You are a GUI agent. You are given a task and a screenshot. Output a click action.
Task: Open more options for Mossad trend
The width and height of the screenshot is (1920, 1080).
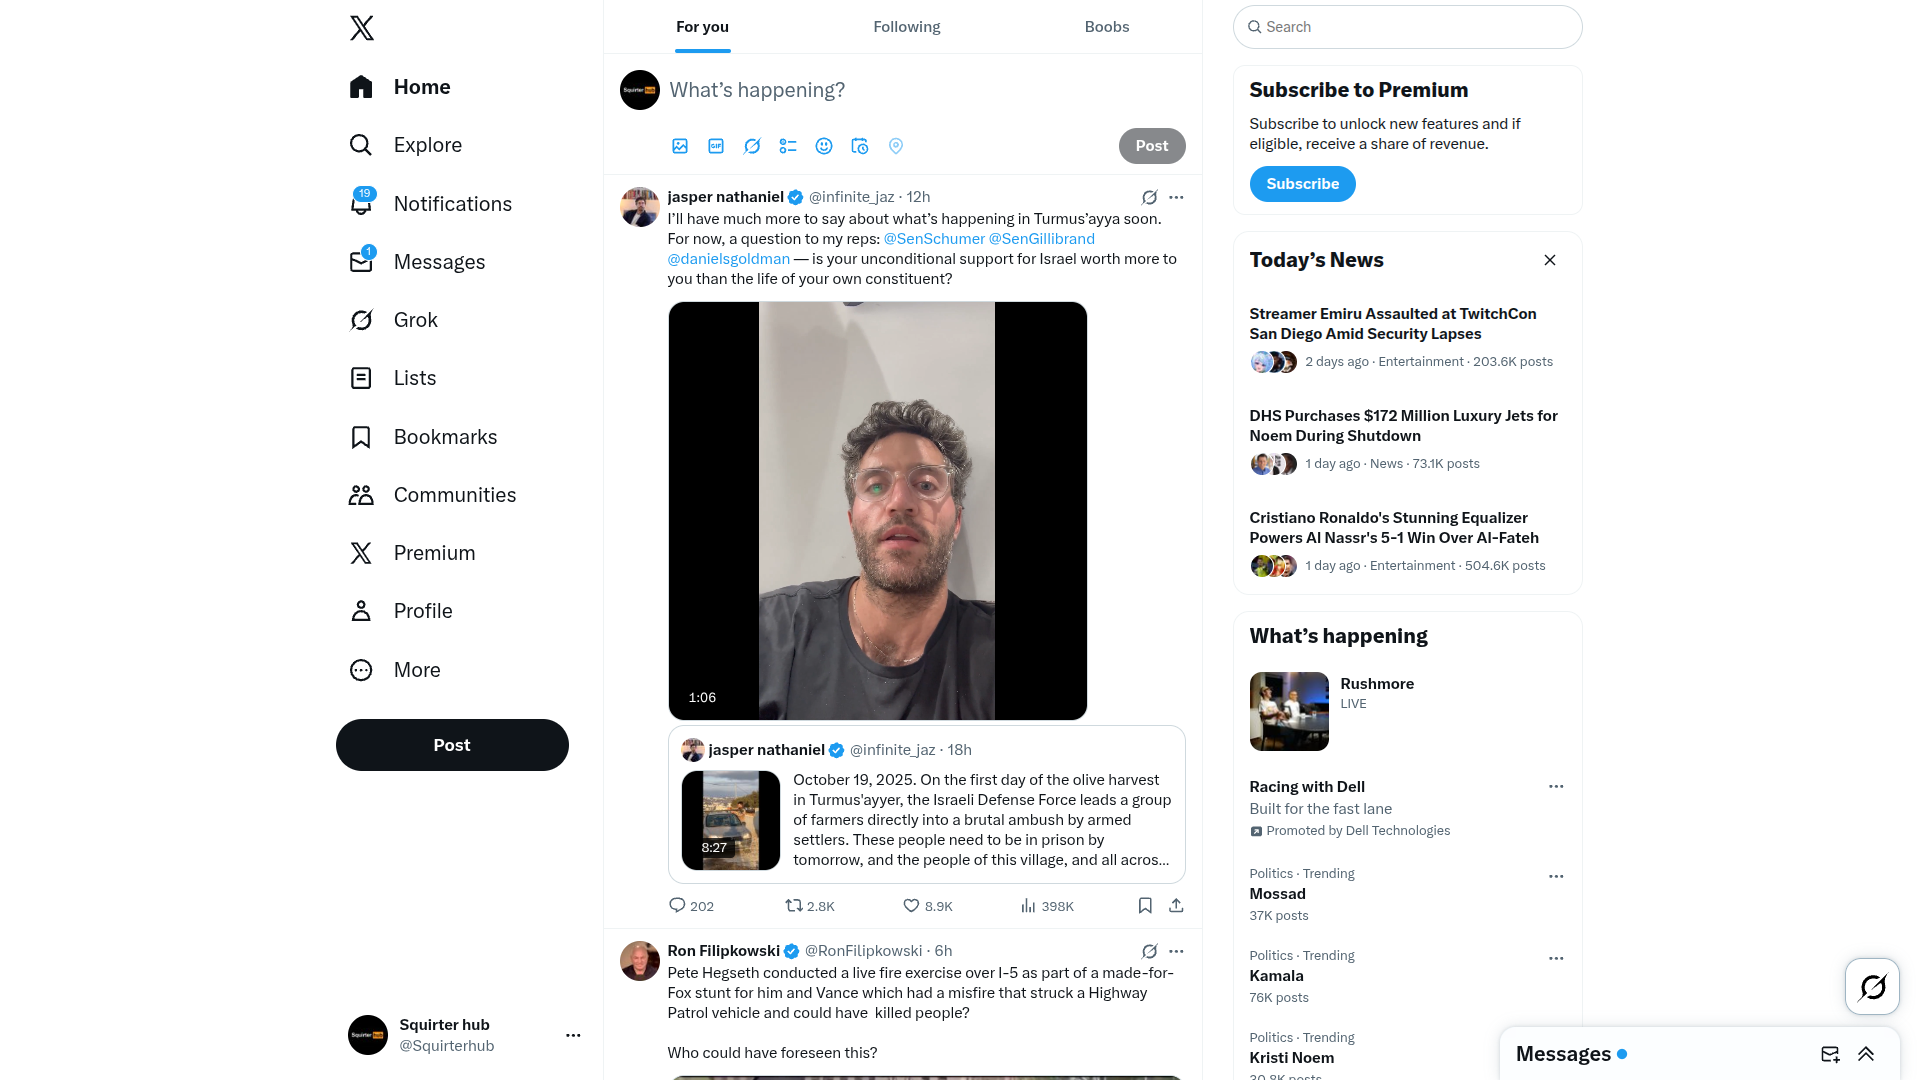1556,876
